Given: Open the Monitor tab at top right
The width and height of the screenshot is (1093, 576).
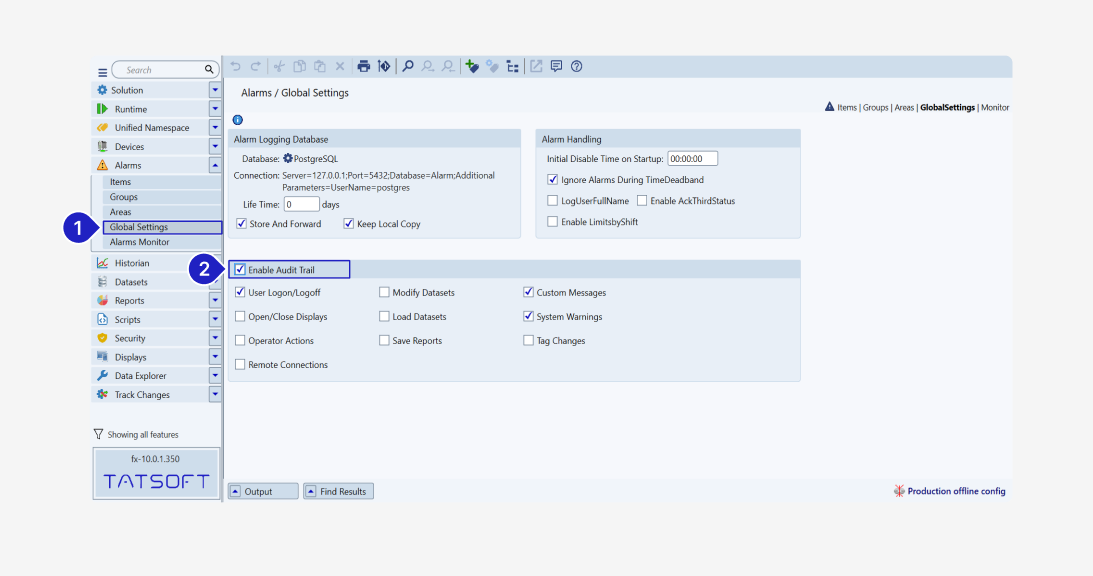Looking at the screenshot, I should coord(995,107).
